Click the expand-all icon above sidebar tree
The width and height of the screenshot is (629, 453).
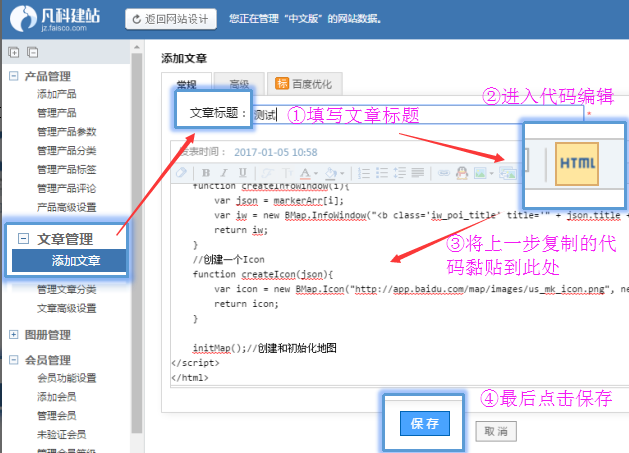pos(14,52)
